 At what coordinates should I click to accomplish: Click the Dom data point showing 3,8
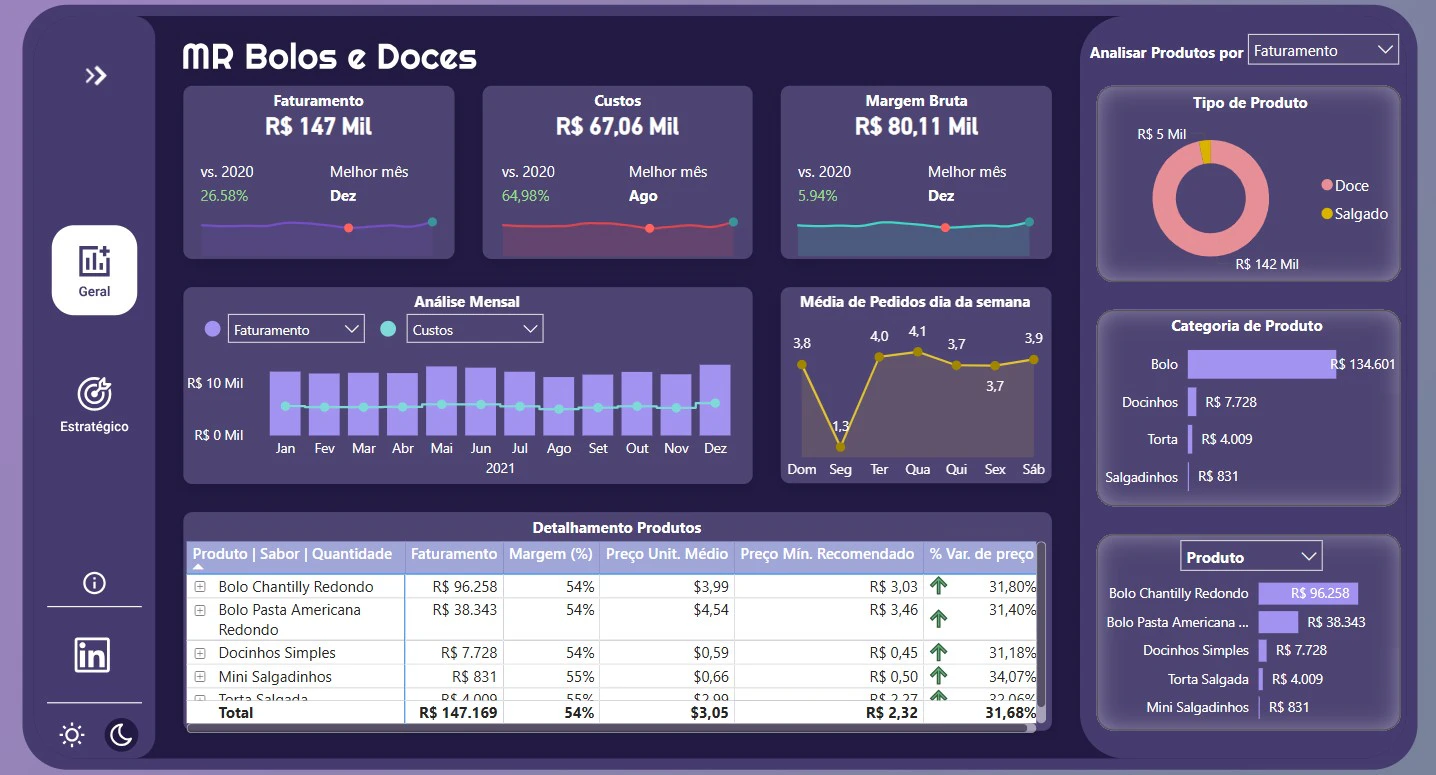pos(801,365)
